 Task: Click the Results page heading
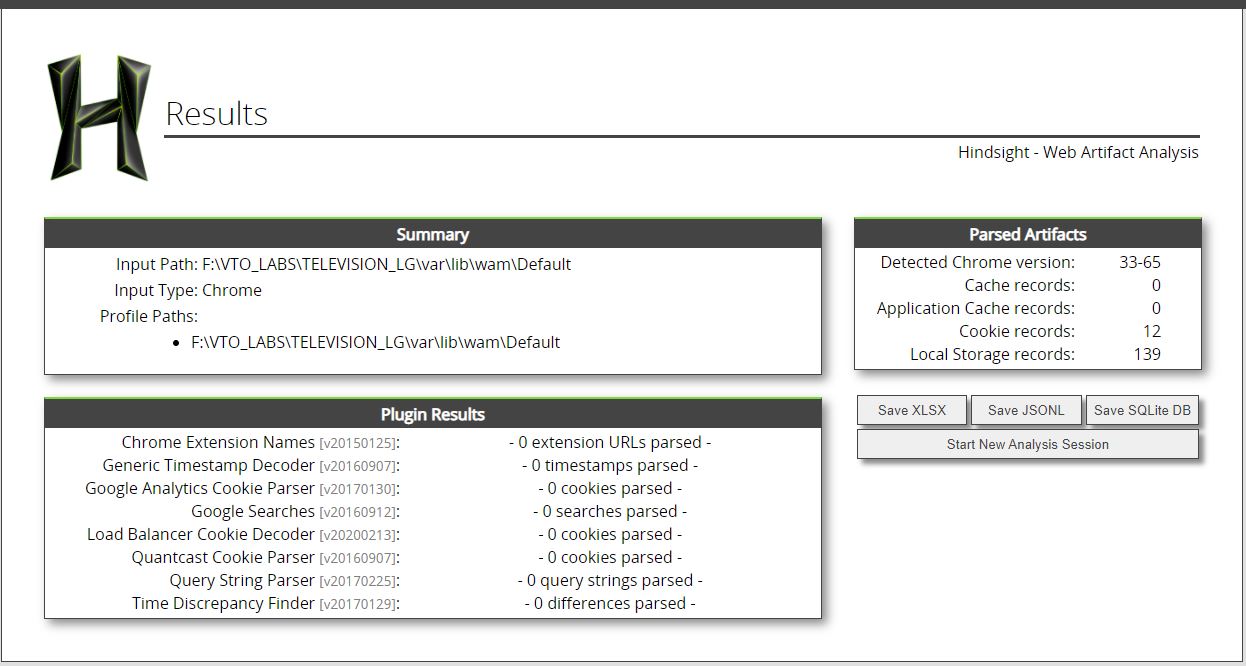[217, 114]
